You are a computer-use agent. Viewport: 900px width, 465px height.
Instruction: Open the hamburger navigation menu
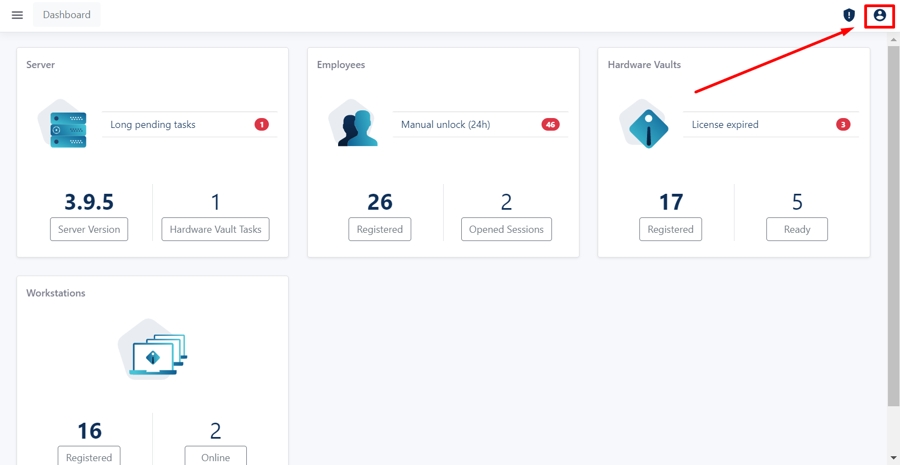tap(17, 15)
